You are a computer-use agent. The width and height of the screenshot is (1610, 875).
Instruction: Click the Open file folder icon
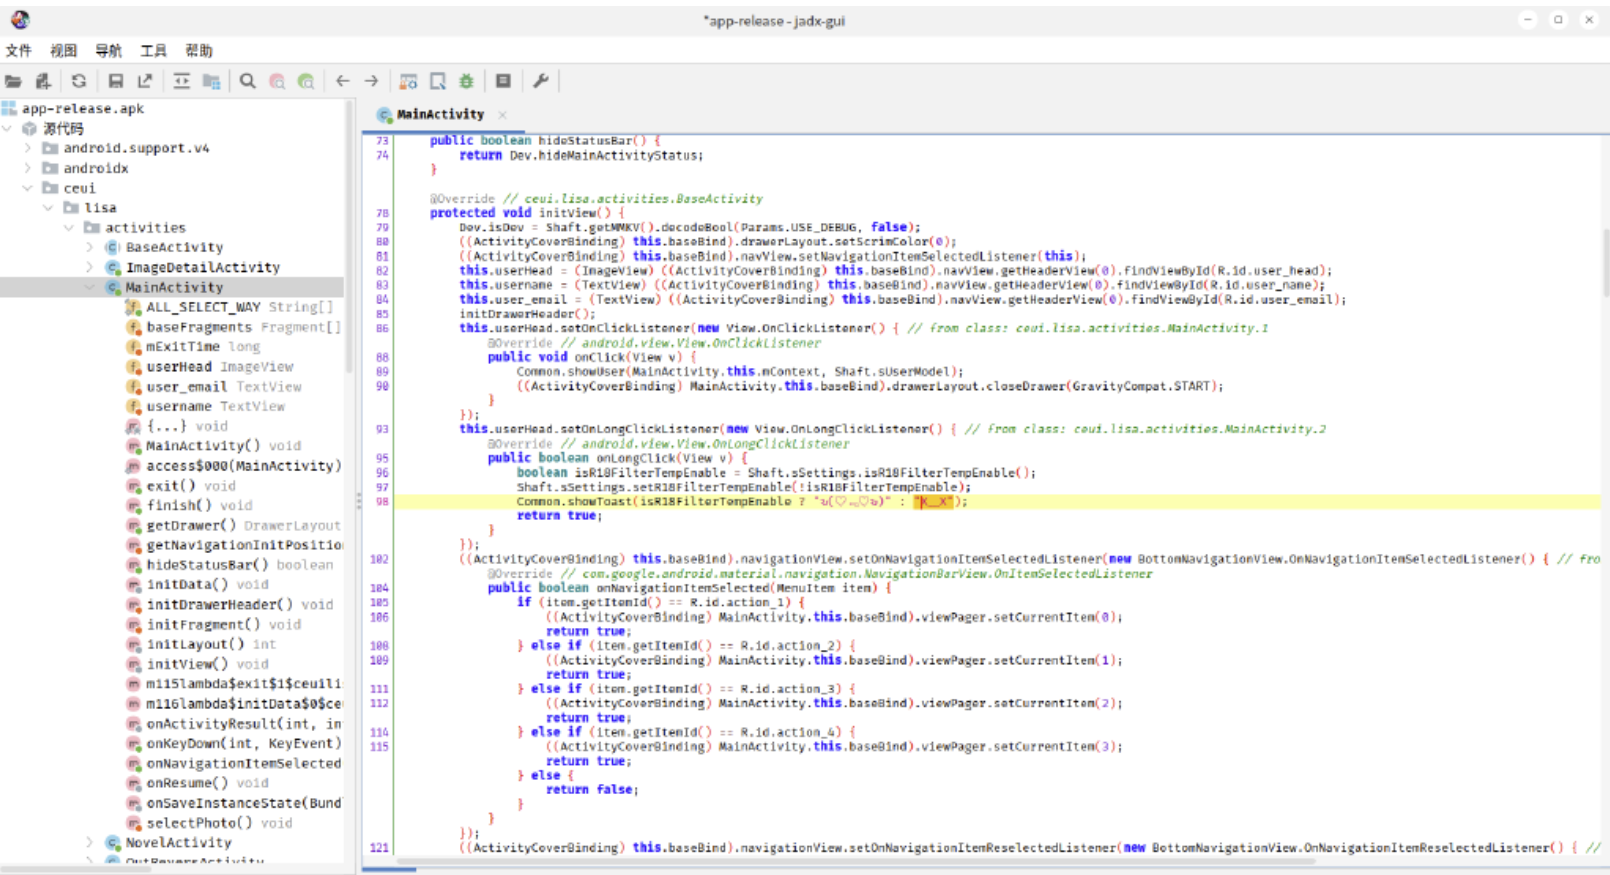[x=14, y=81]
